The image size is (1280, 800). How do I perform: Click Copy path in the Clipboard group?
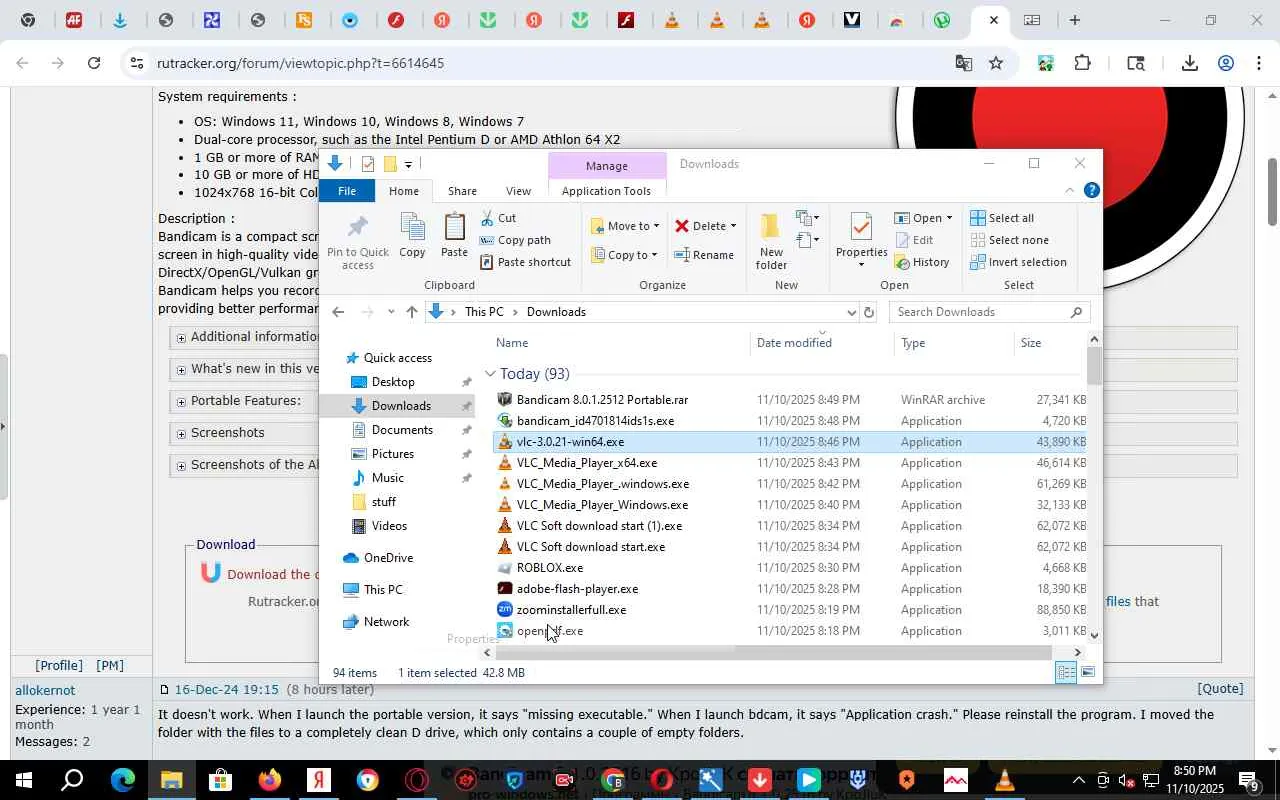click(x=515, y=240)
